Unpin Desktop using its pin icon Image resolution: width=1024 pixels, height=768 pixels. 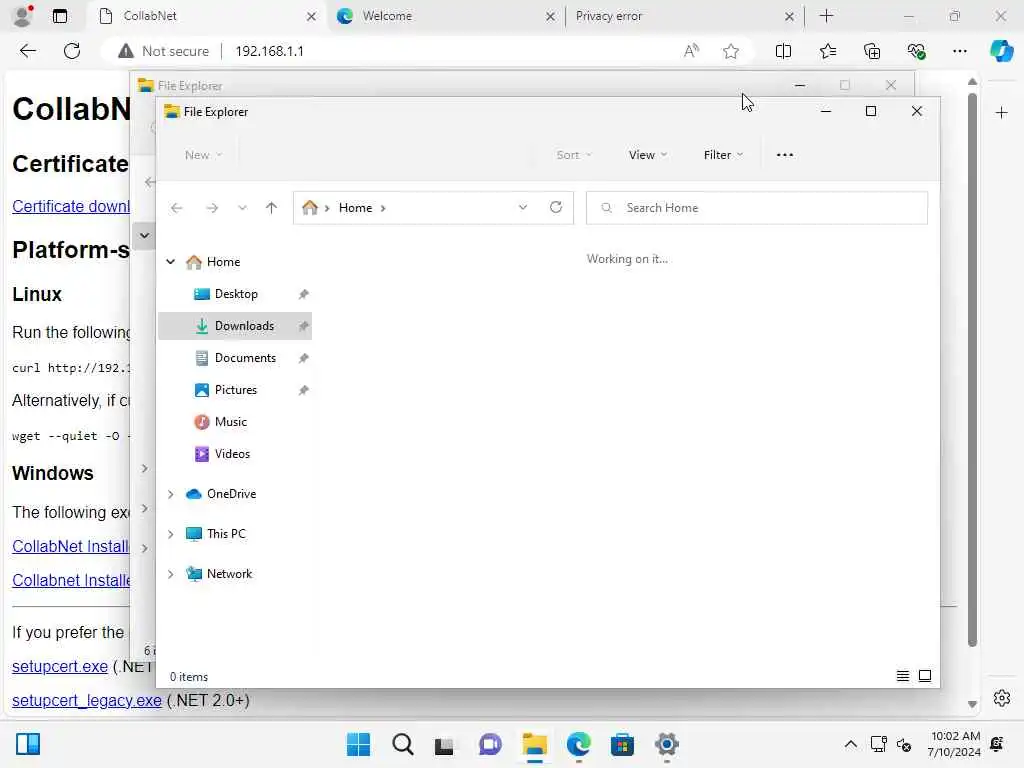[304, 295]
